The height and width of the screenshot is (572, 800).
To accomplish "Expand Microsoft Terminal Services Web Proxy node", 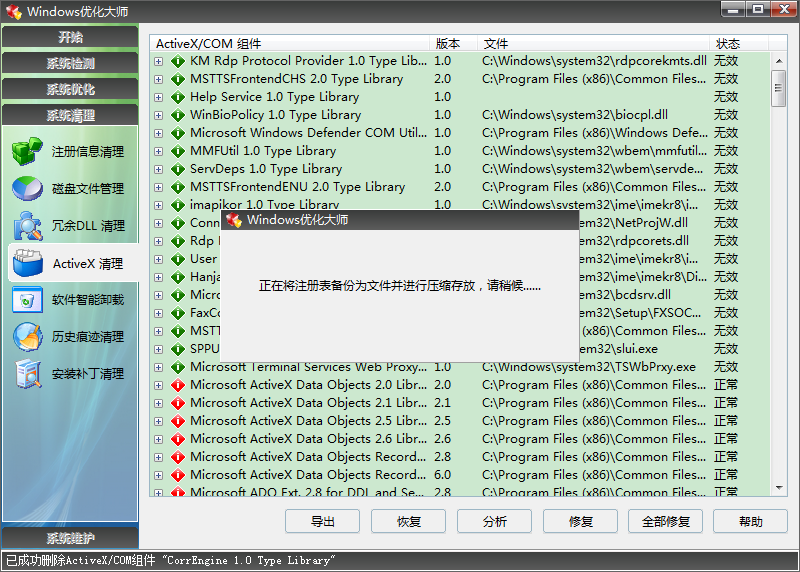I will pos(159,367).
